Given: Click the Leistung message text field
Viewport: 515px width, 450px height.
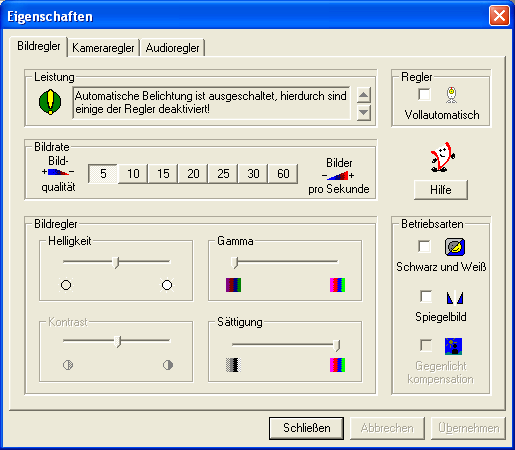Looking at the screenshot, I should (211, 103).
